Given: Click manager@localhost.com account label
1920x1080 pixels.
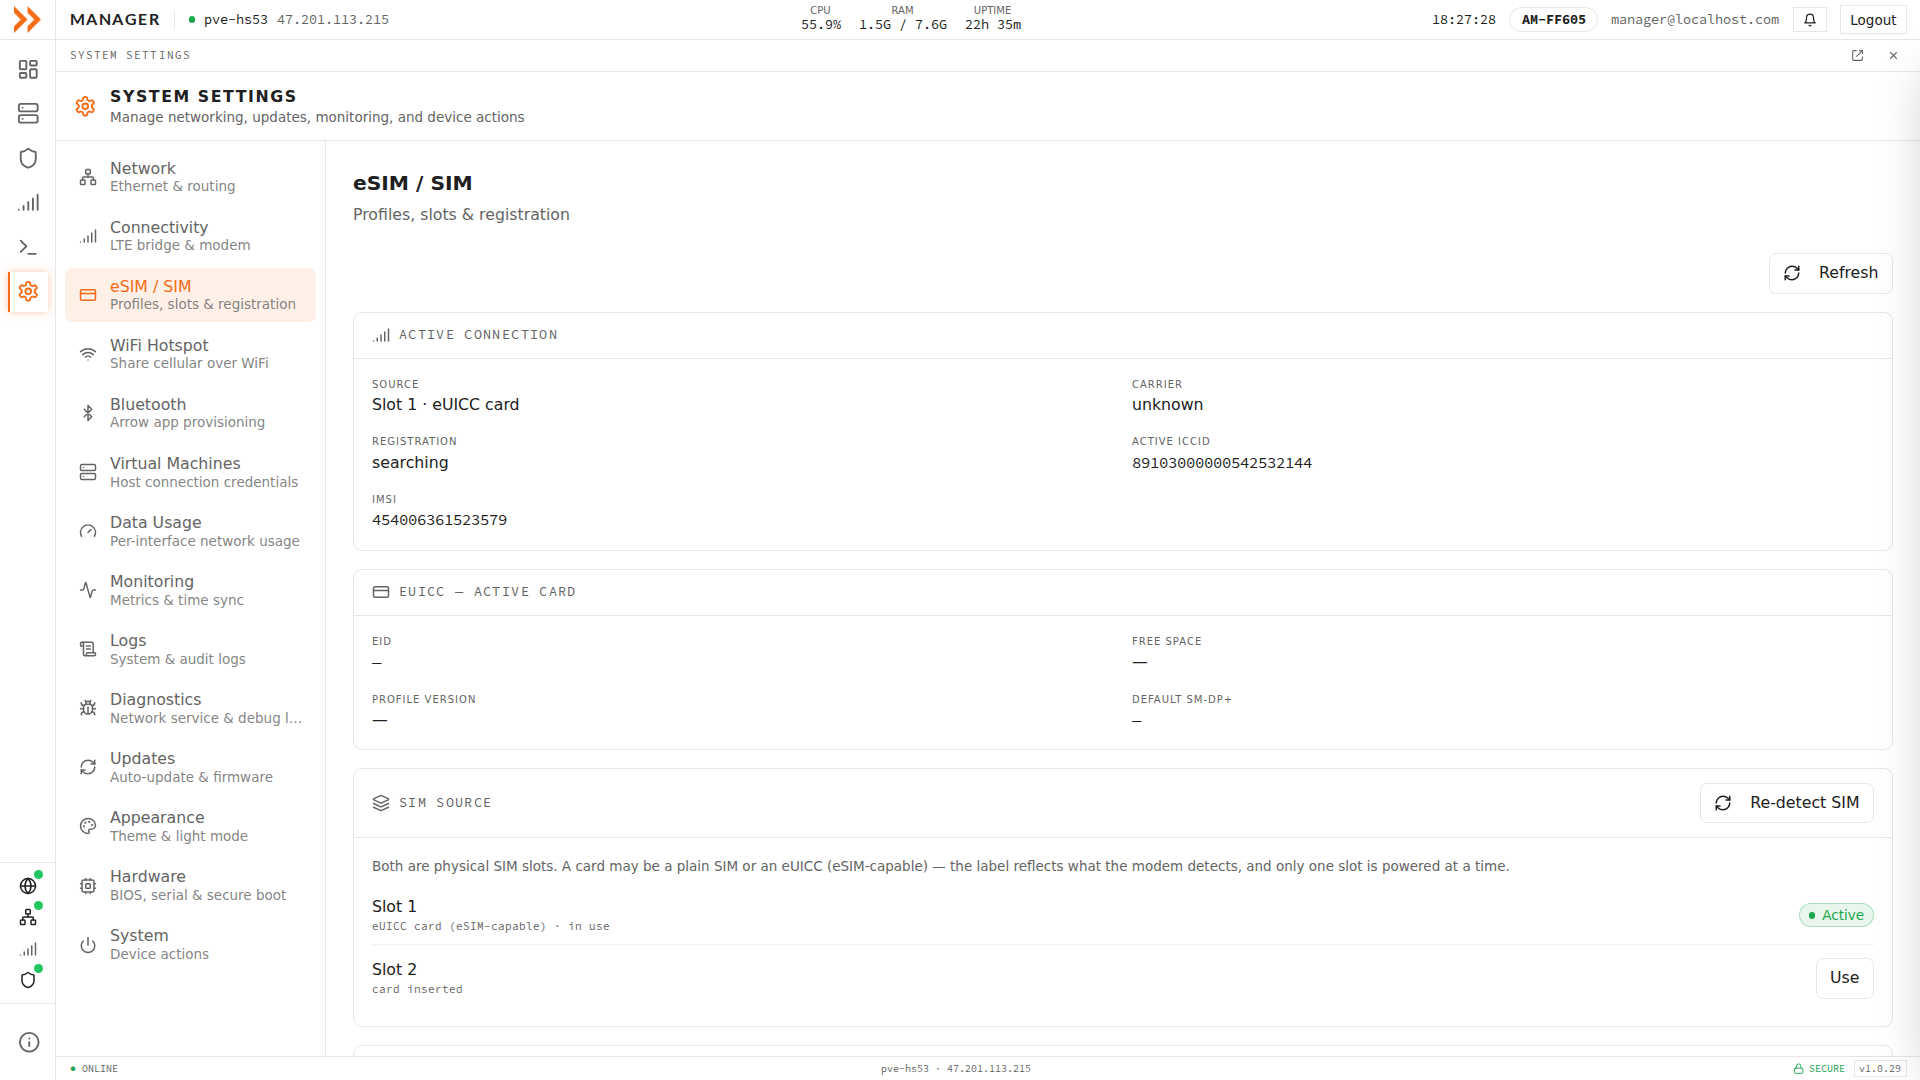Looking at the screenshot, I should (1694, 20).
